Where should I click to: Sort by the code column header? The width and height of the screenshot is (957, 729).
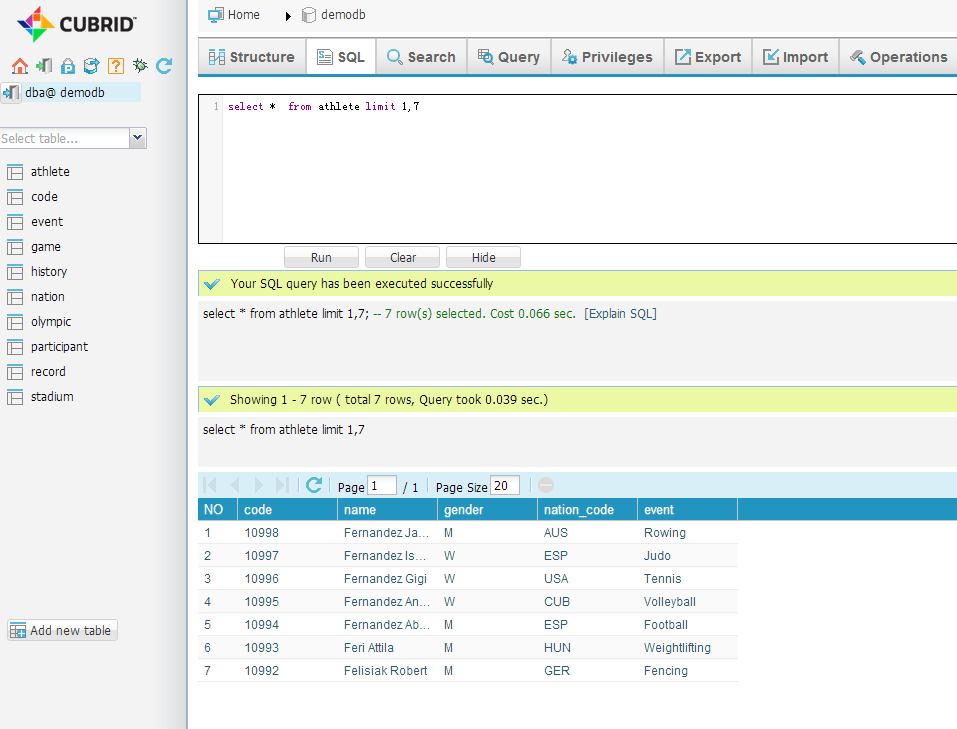click(x=287, y=510)
